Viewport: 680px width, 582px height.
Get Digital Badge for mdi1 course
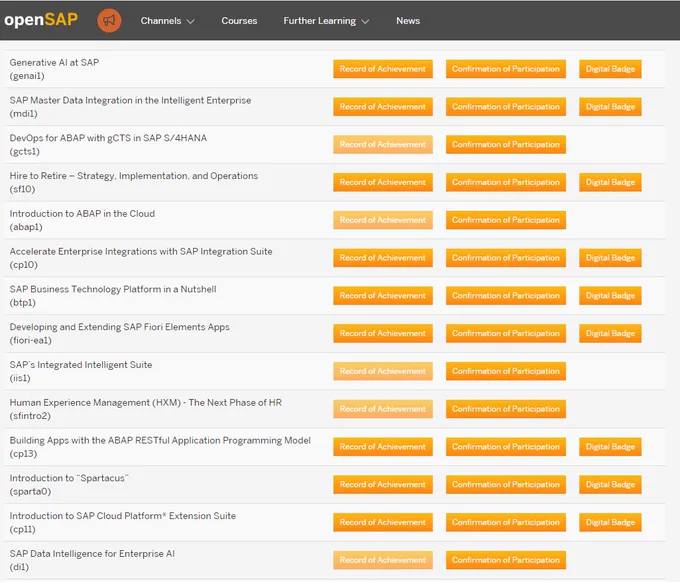click(x=610, y=107)
